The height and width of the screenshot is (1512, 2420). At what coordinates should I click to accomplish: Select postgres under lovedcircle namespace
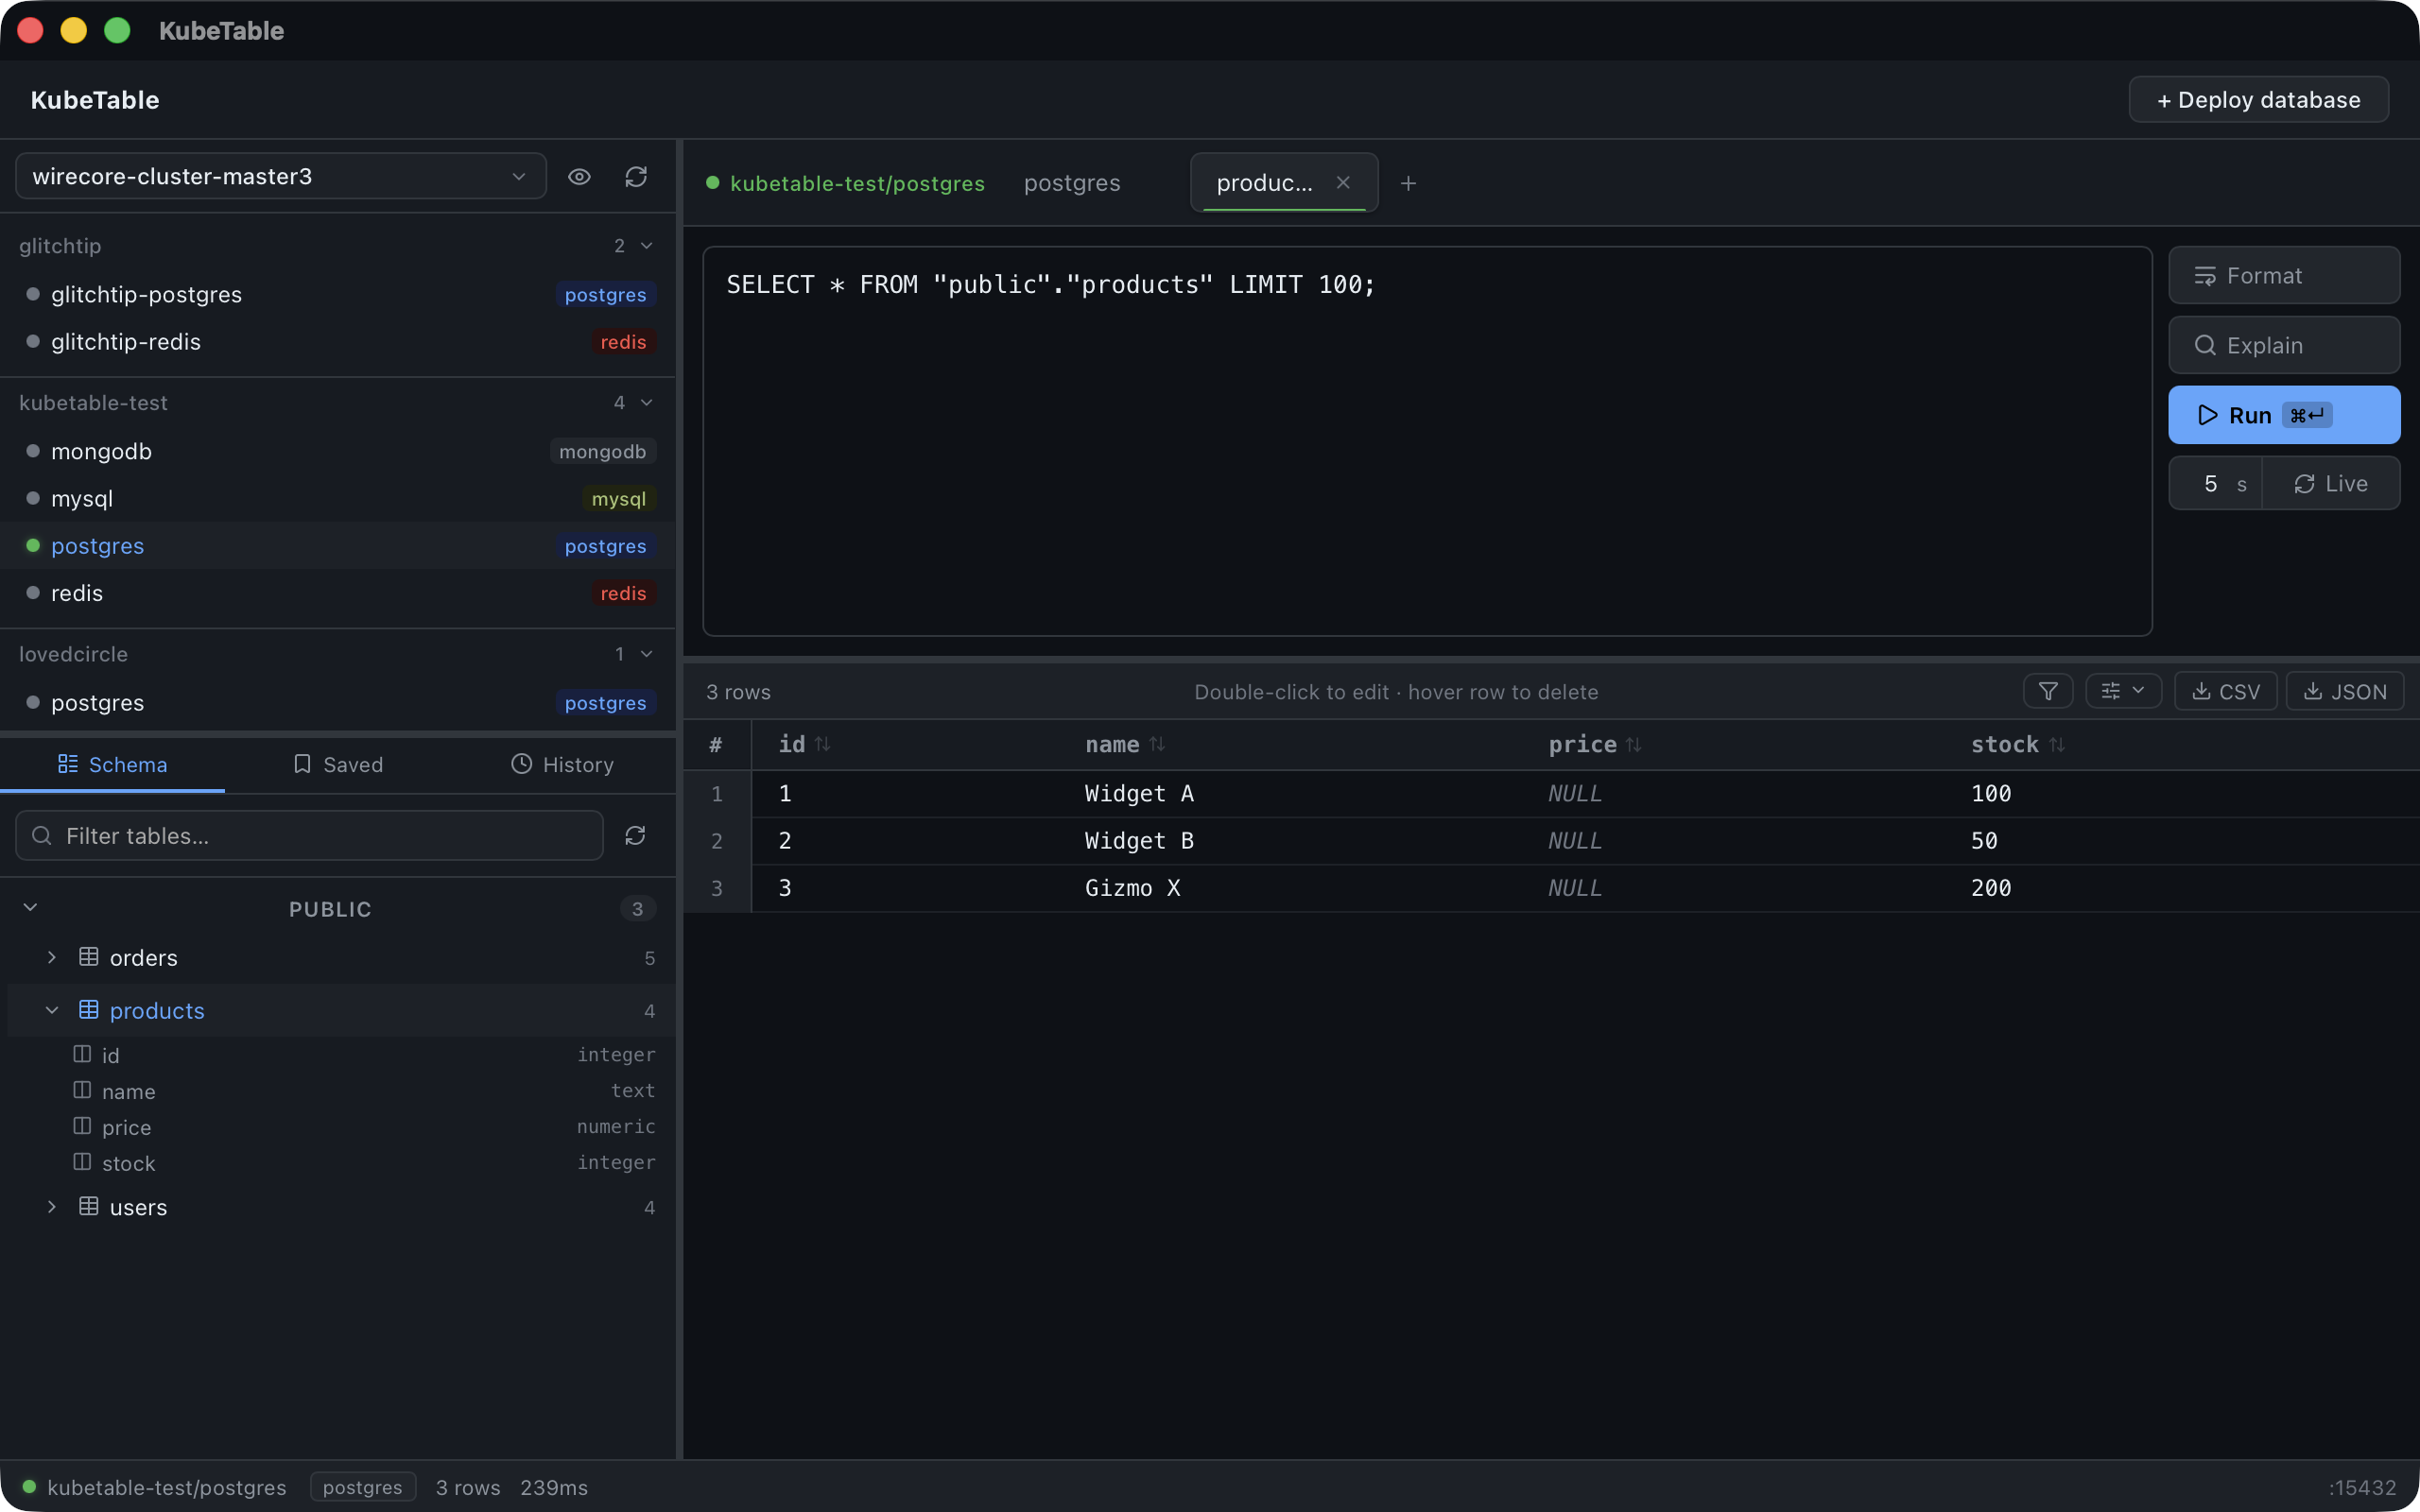coord(338,703)
